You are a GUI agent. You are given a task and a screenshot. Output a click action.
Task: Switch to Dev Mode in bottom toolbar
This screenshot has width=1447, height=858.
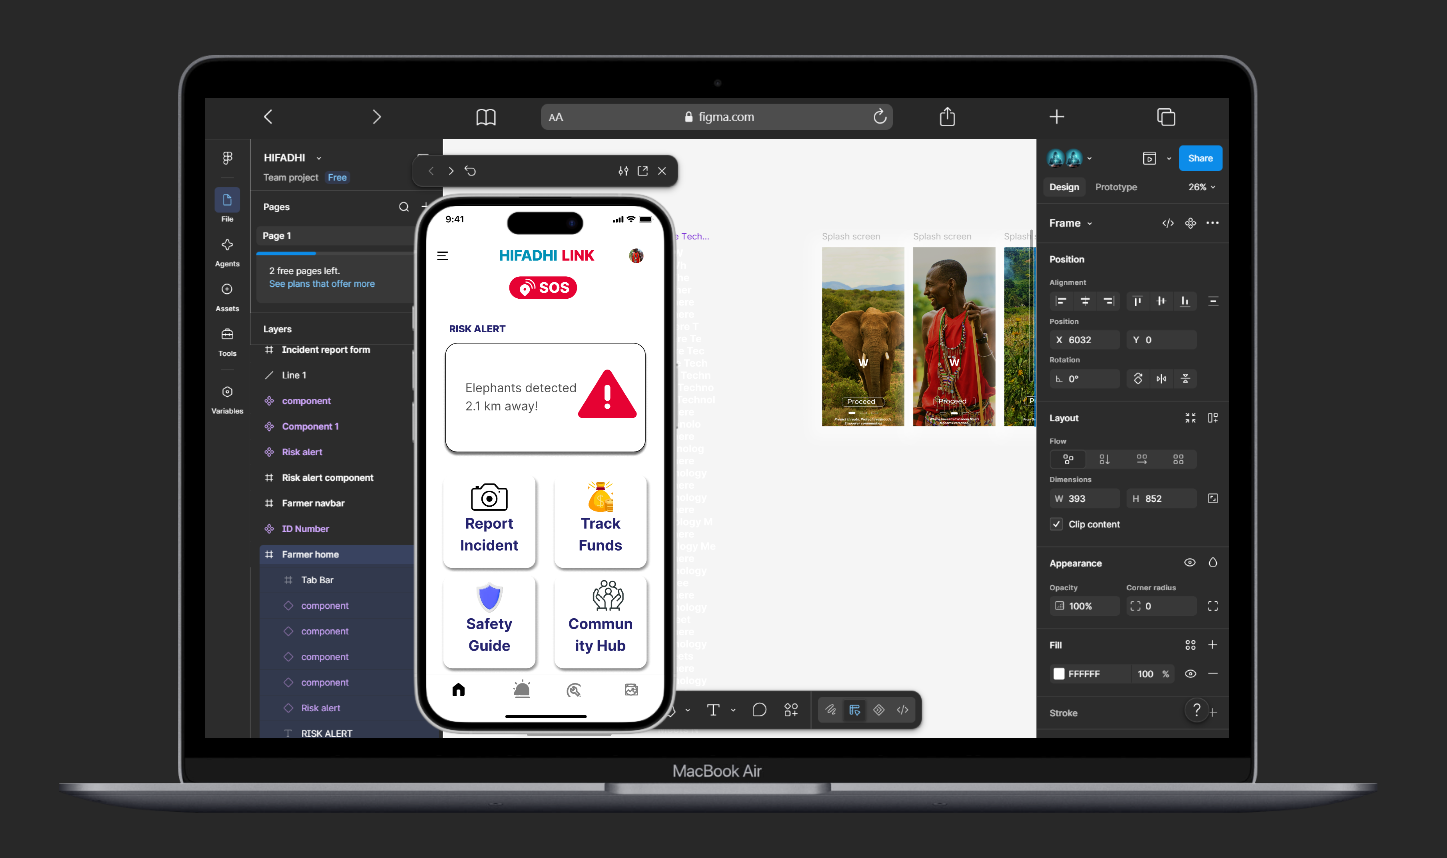[903, 710]
